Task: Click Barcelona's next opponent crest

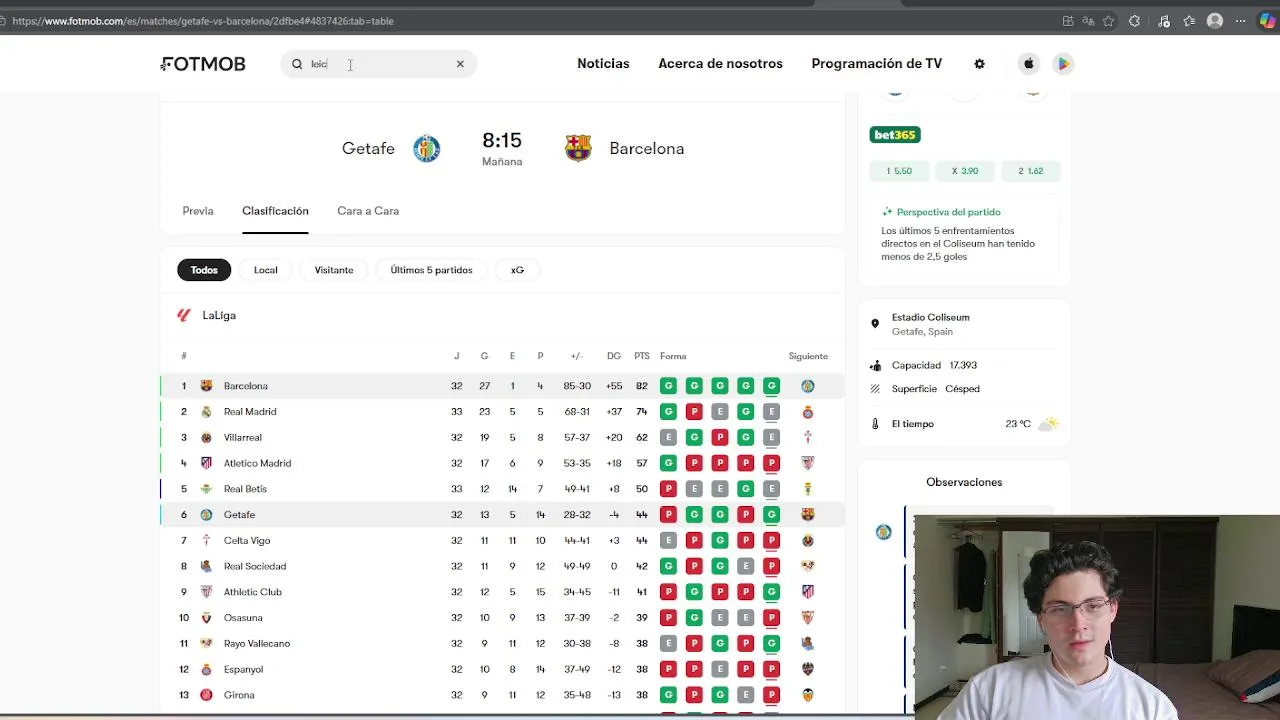Action: tap(807, 386)
